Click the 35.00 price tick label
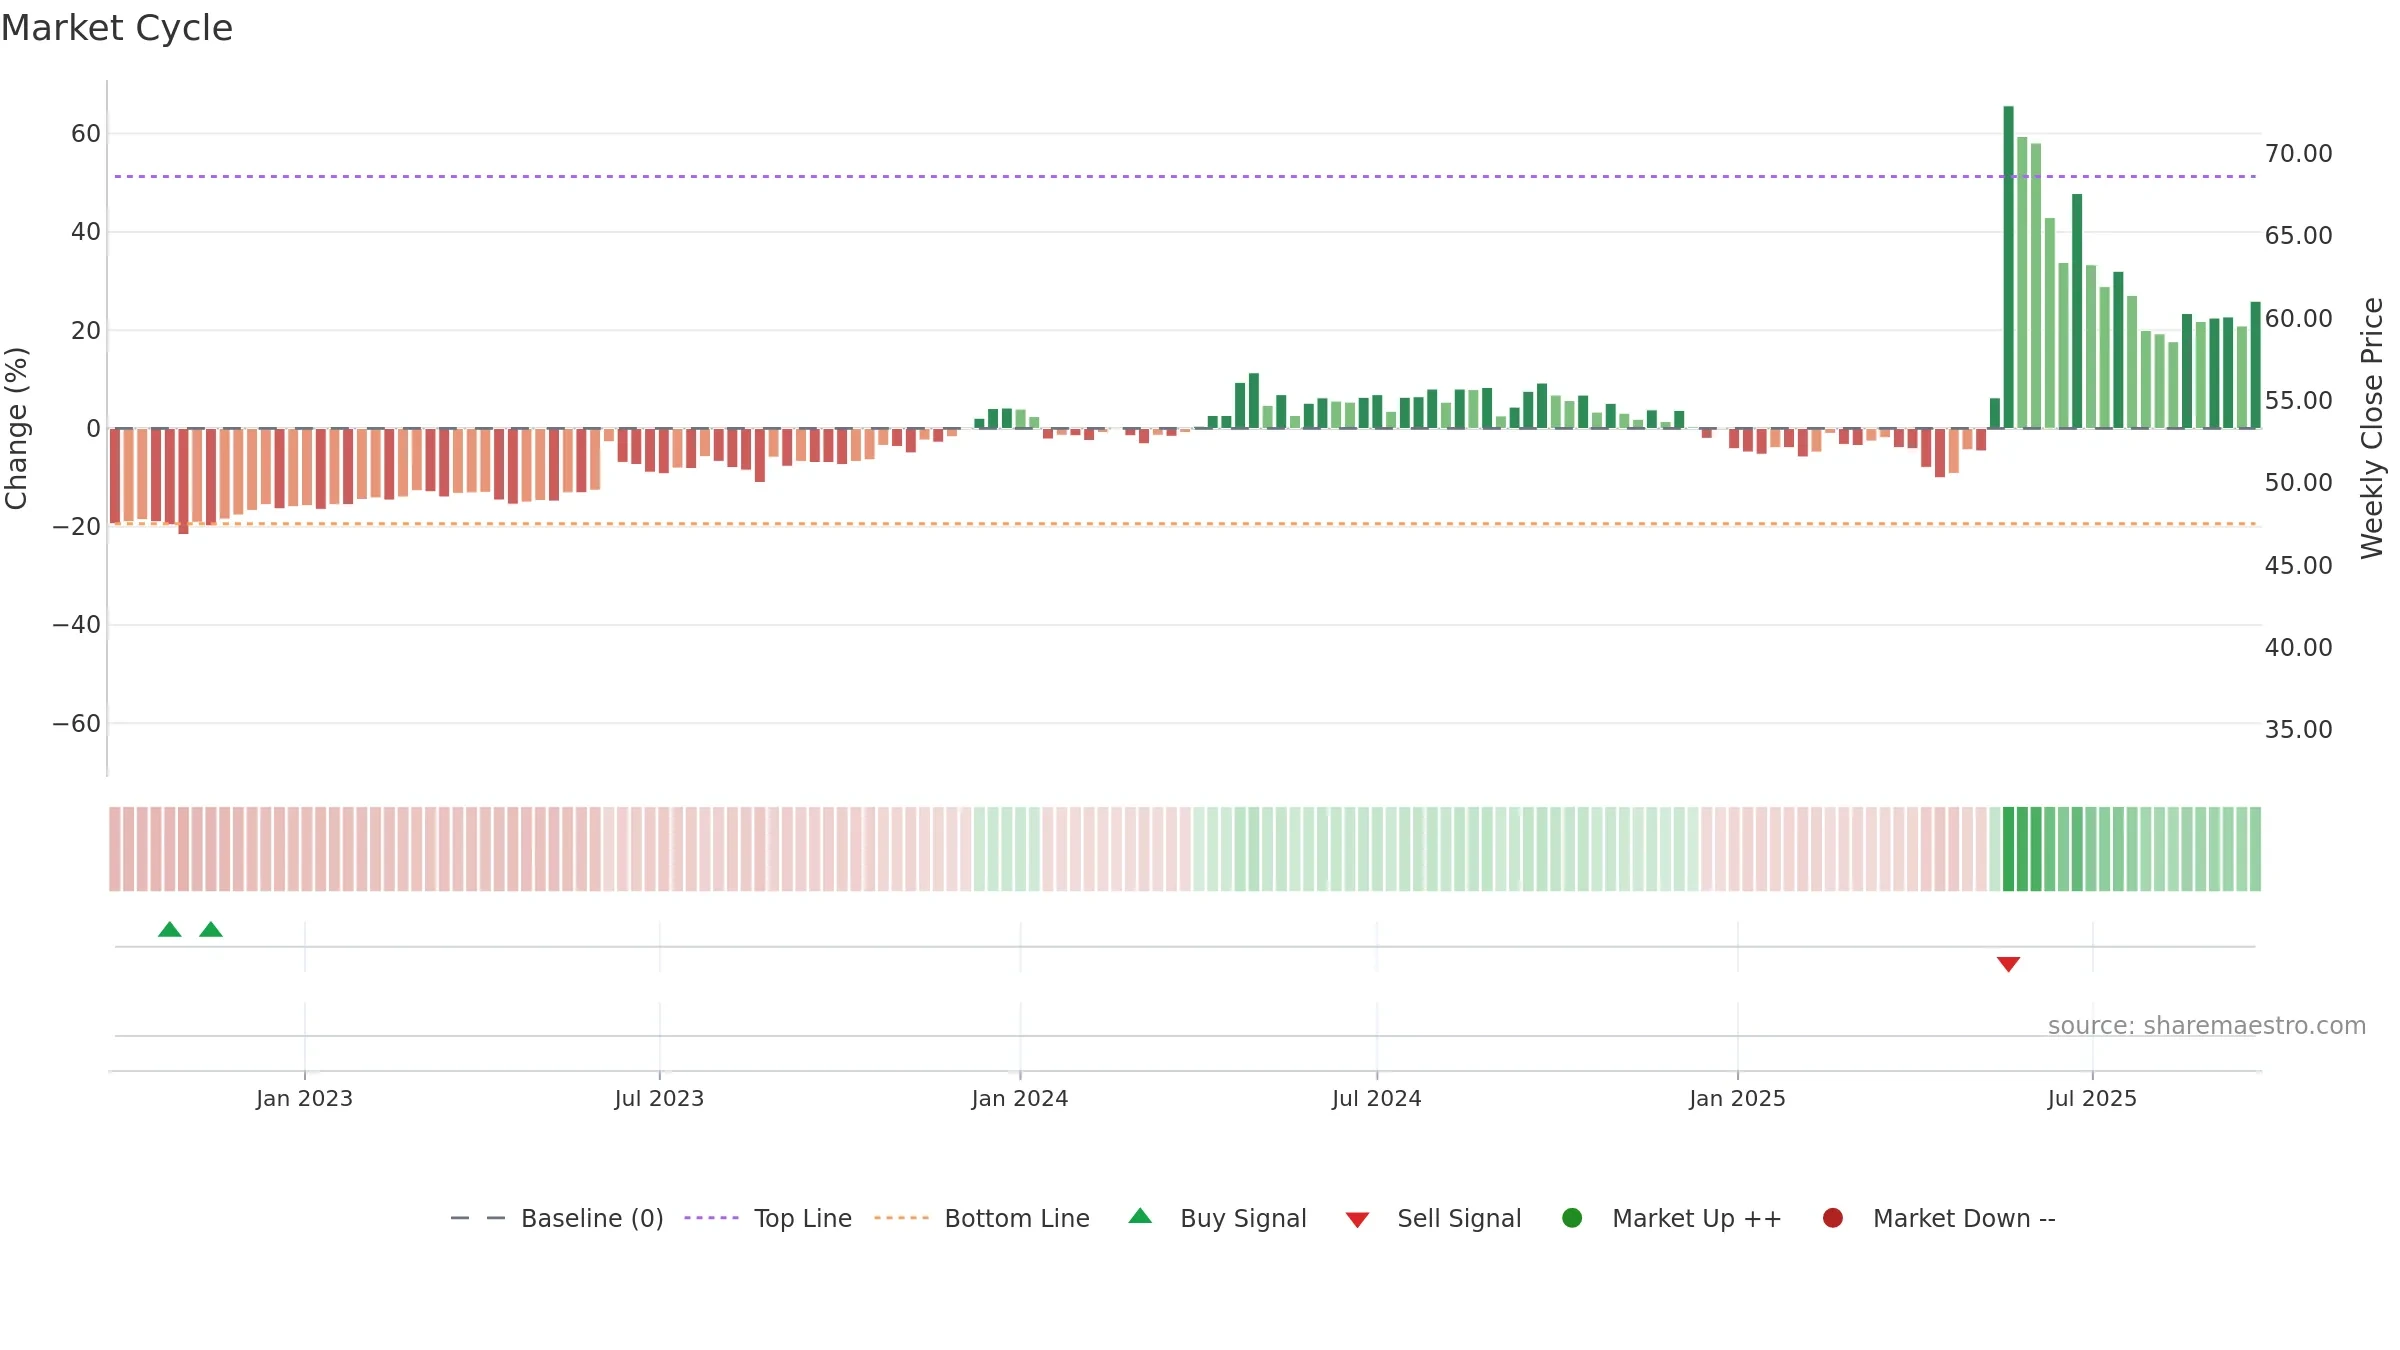Screen dimensions: 2400x1350 pos(2298,730)
